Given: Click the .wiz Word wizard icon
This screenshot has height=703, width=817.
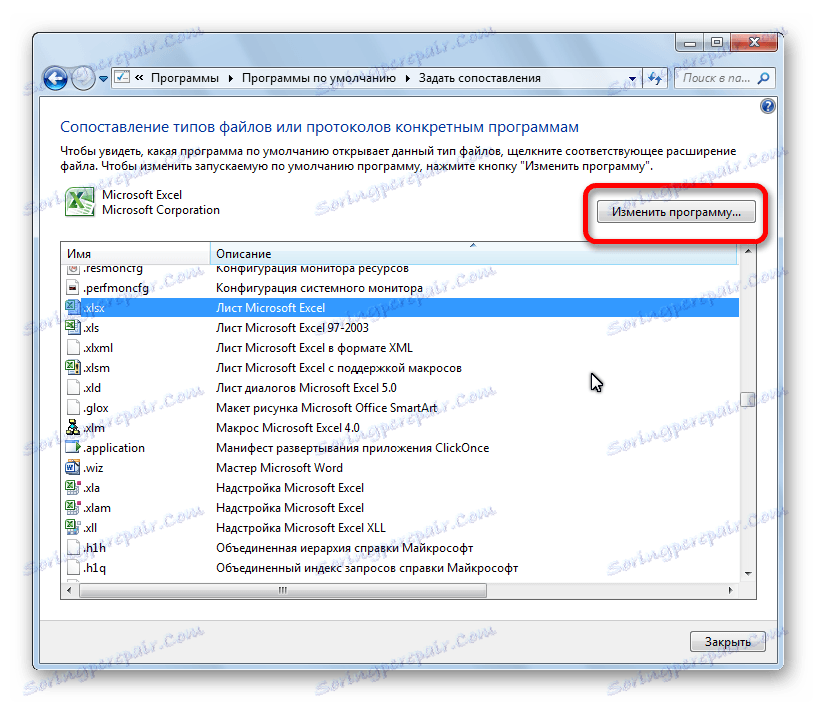Looking at the screenshot, I should tap(72, 467).
